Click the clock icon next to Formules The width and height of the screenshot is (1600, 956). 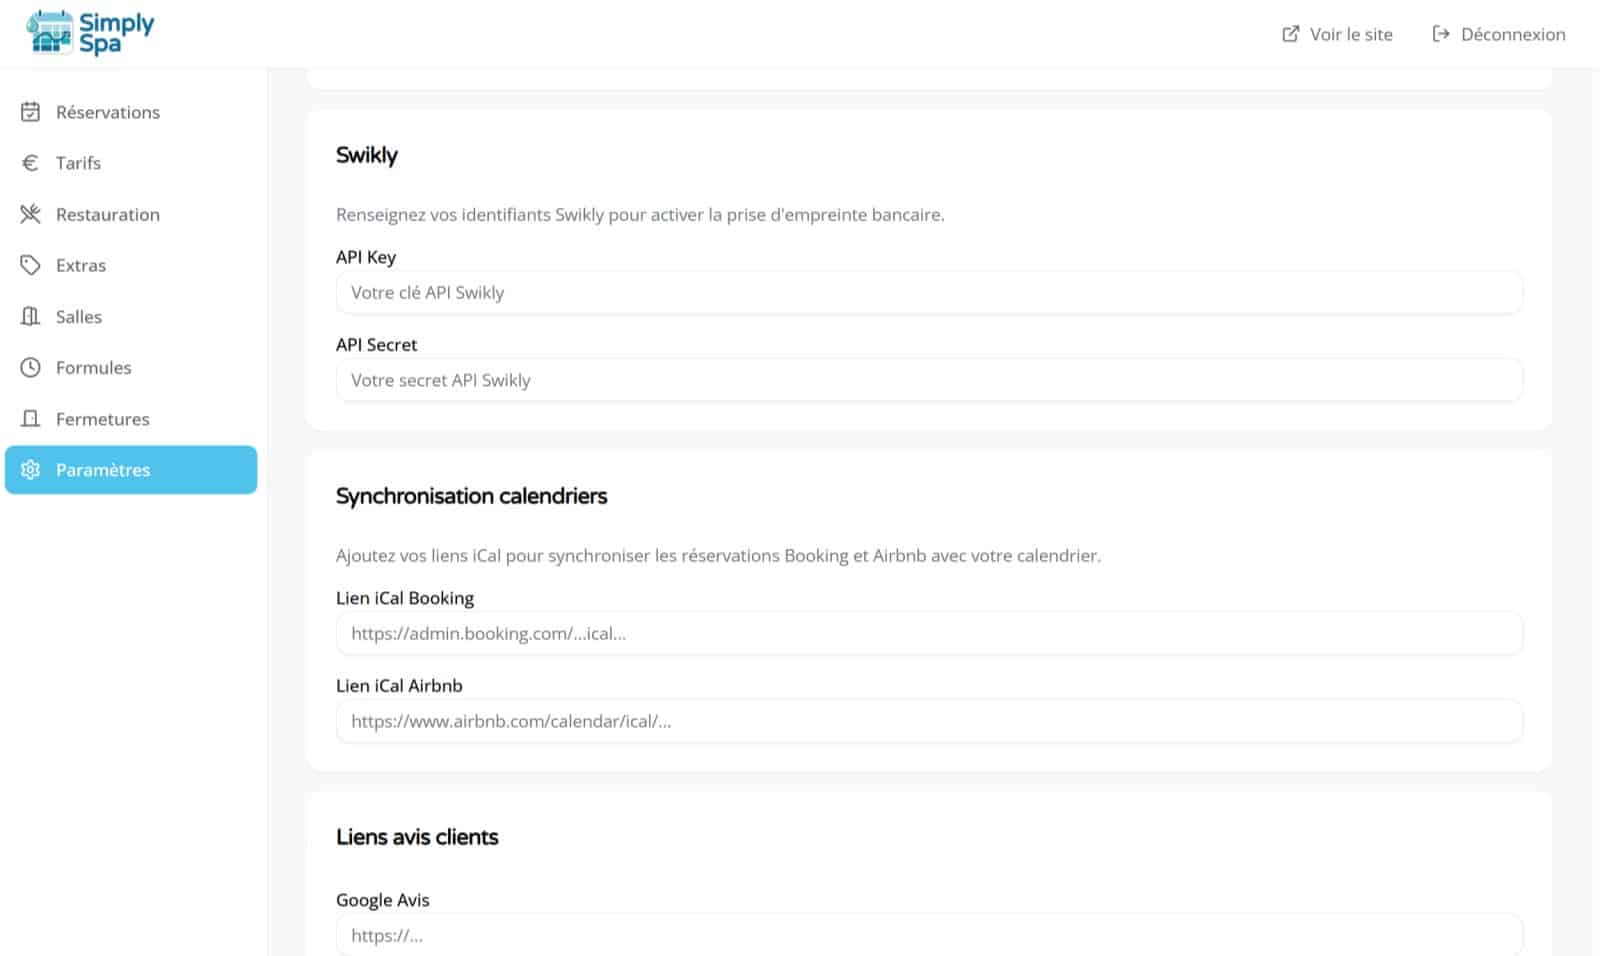(x=30, y=367)
